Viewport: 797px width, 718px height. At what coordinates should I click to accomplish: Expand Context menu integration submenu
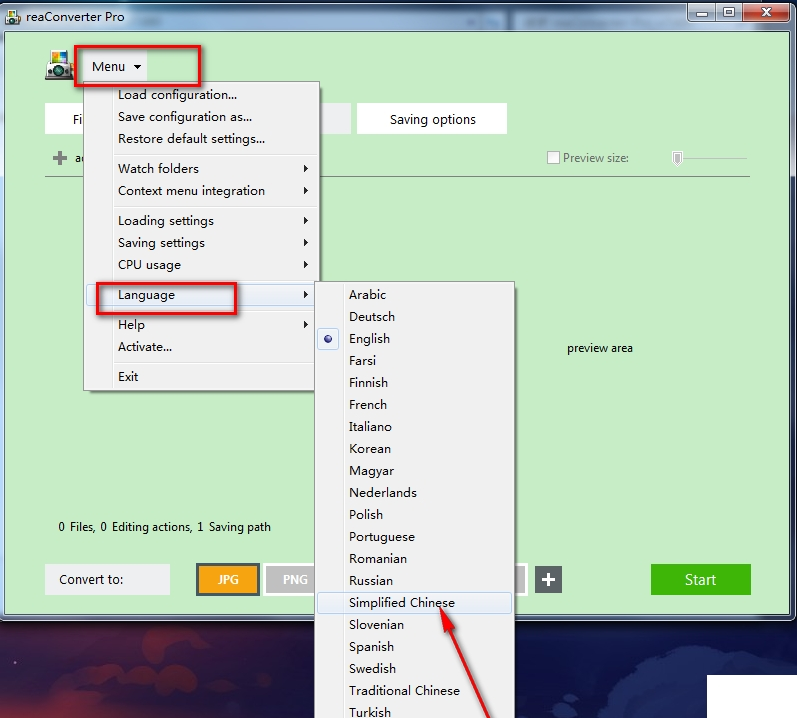201,191
